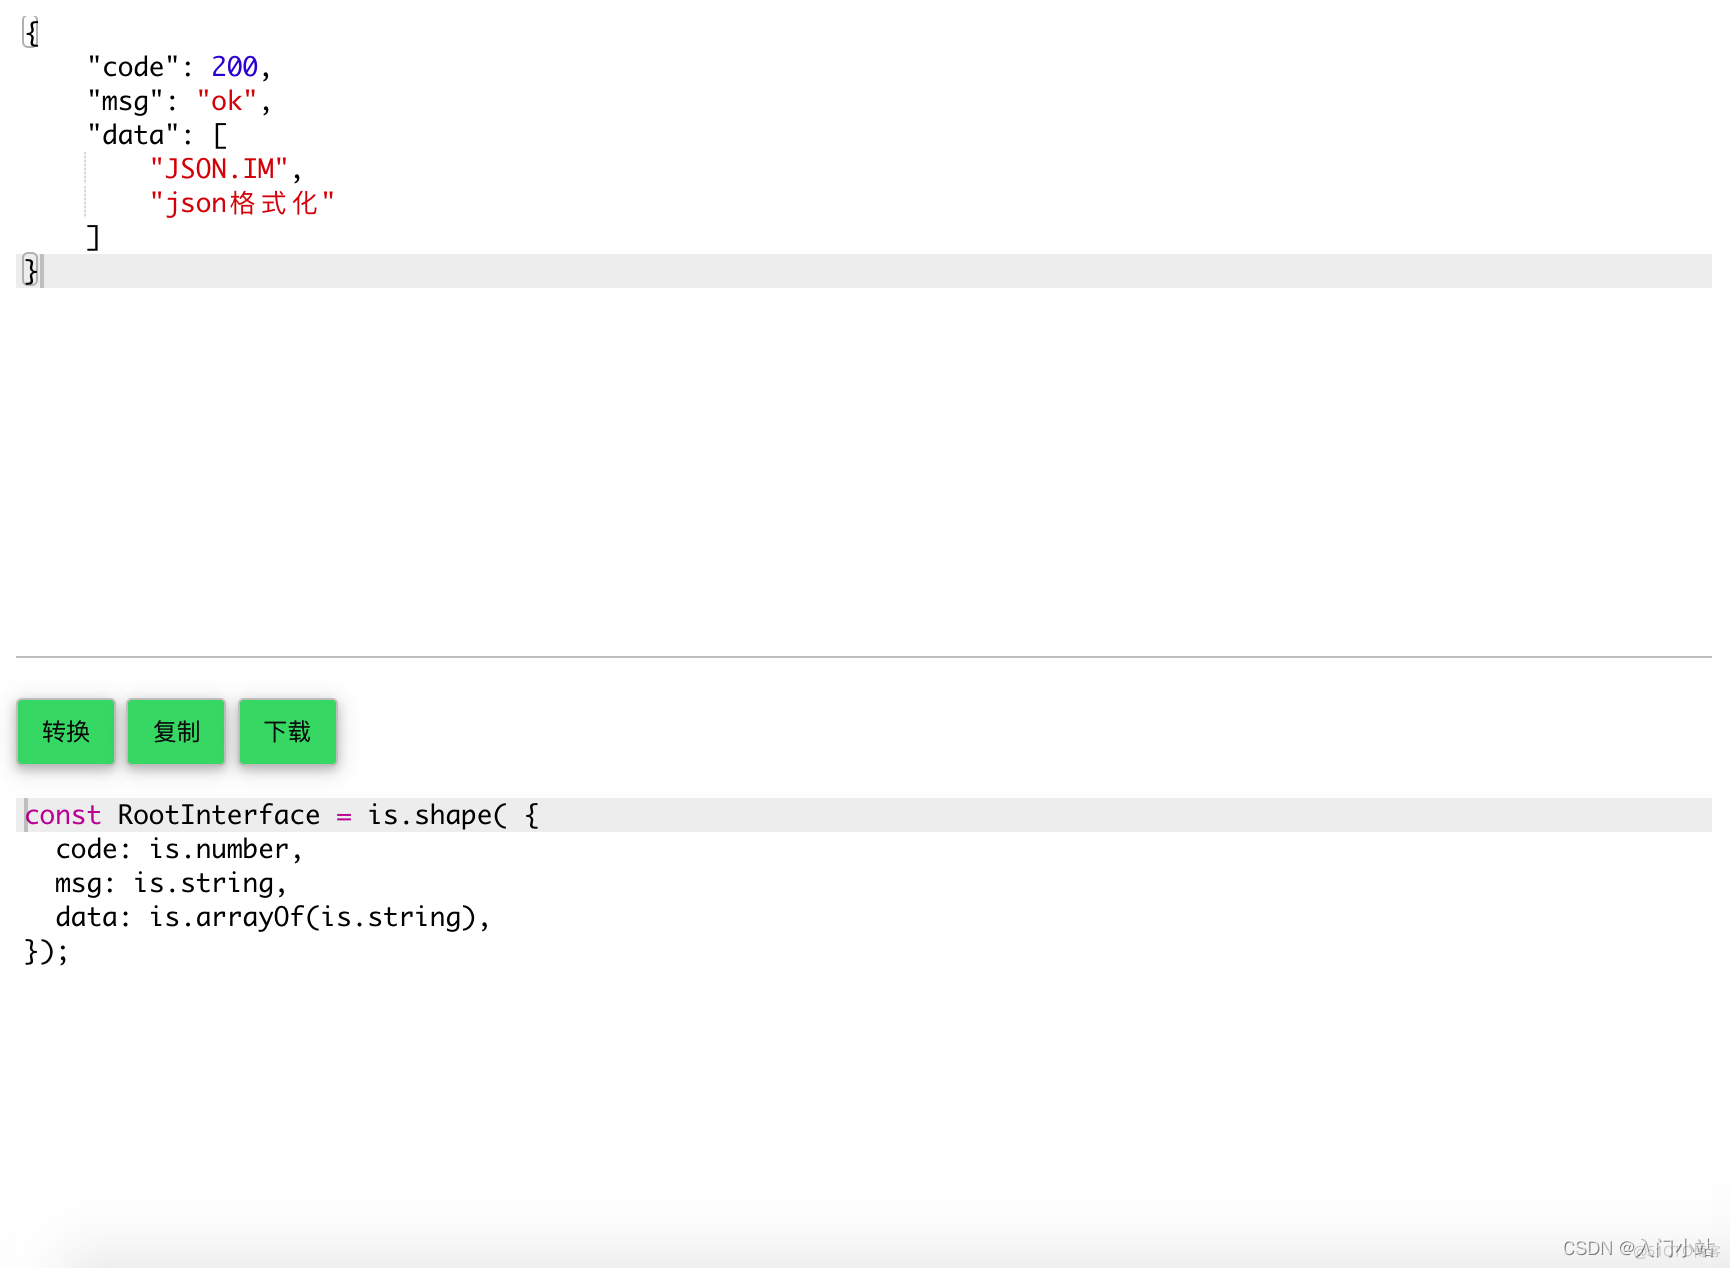Select the value 200 in JSON input

(235, 67)
